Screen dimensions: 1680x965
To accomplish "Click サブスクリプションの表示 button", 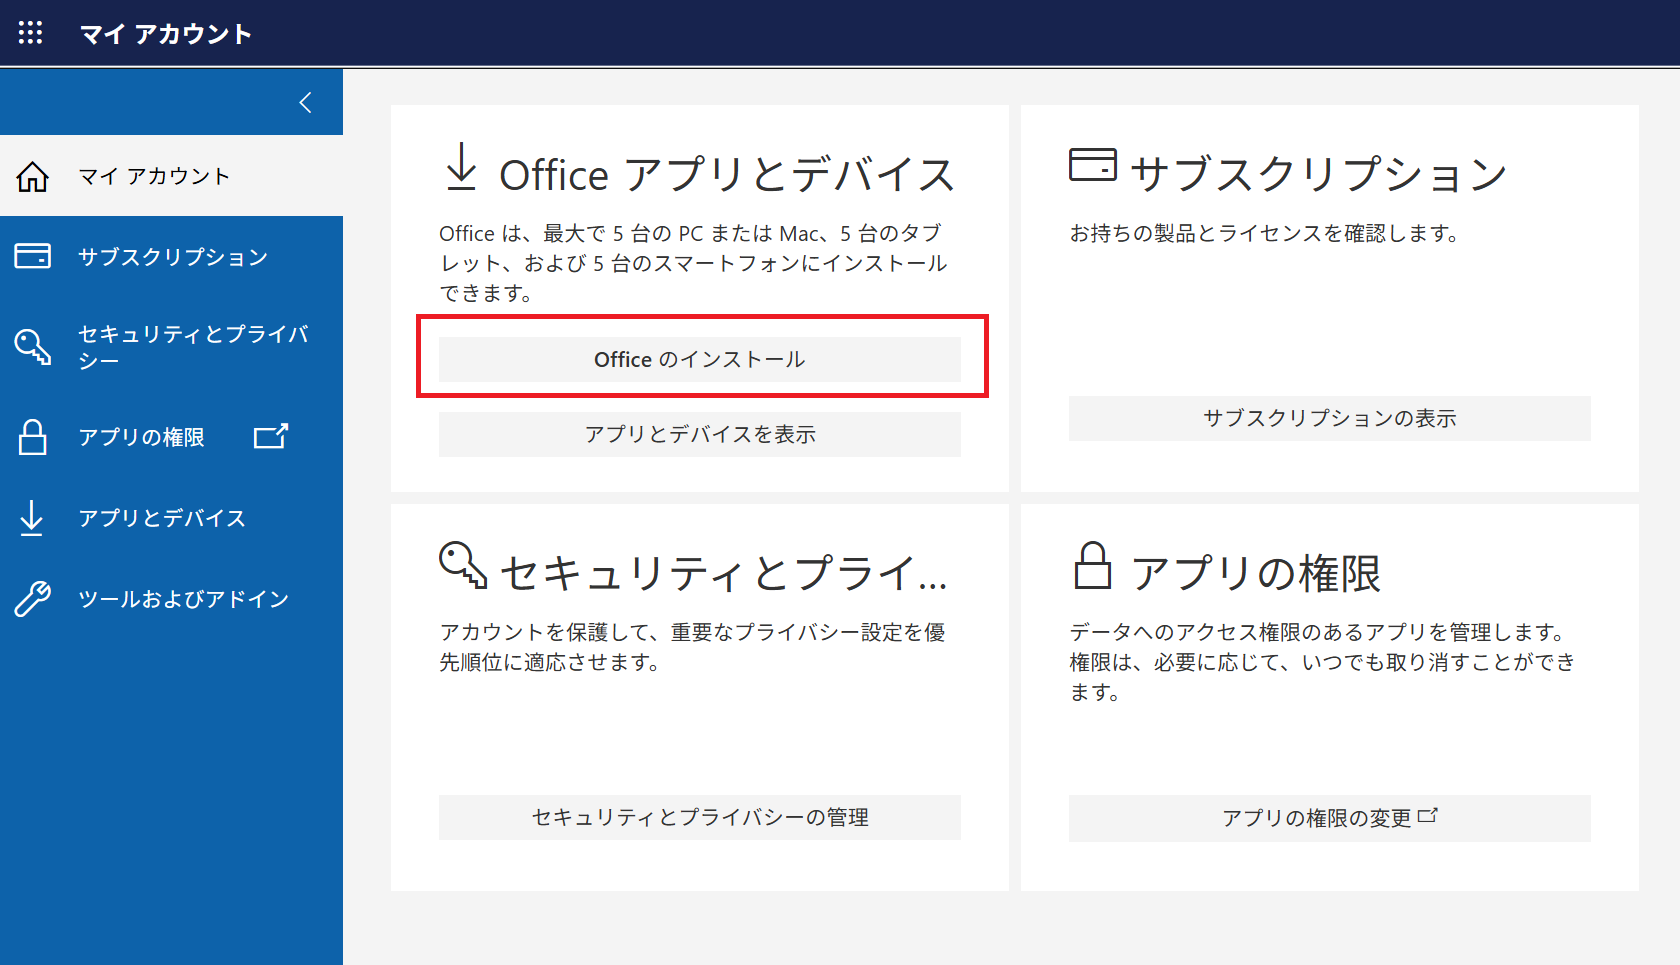I will (x=1329, y=418).
